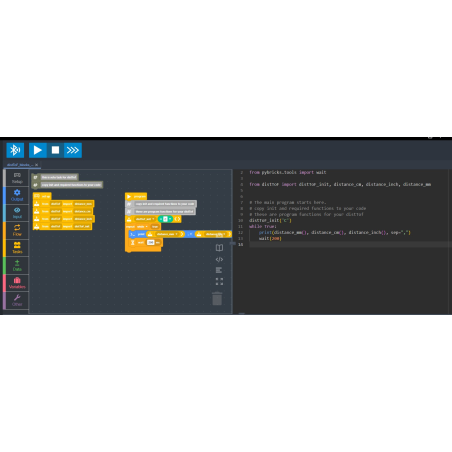Viewport: 452px width, 452px height.
Task: Connect to hub via Bluetooth button
Action: pos(15,150)
